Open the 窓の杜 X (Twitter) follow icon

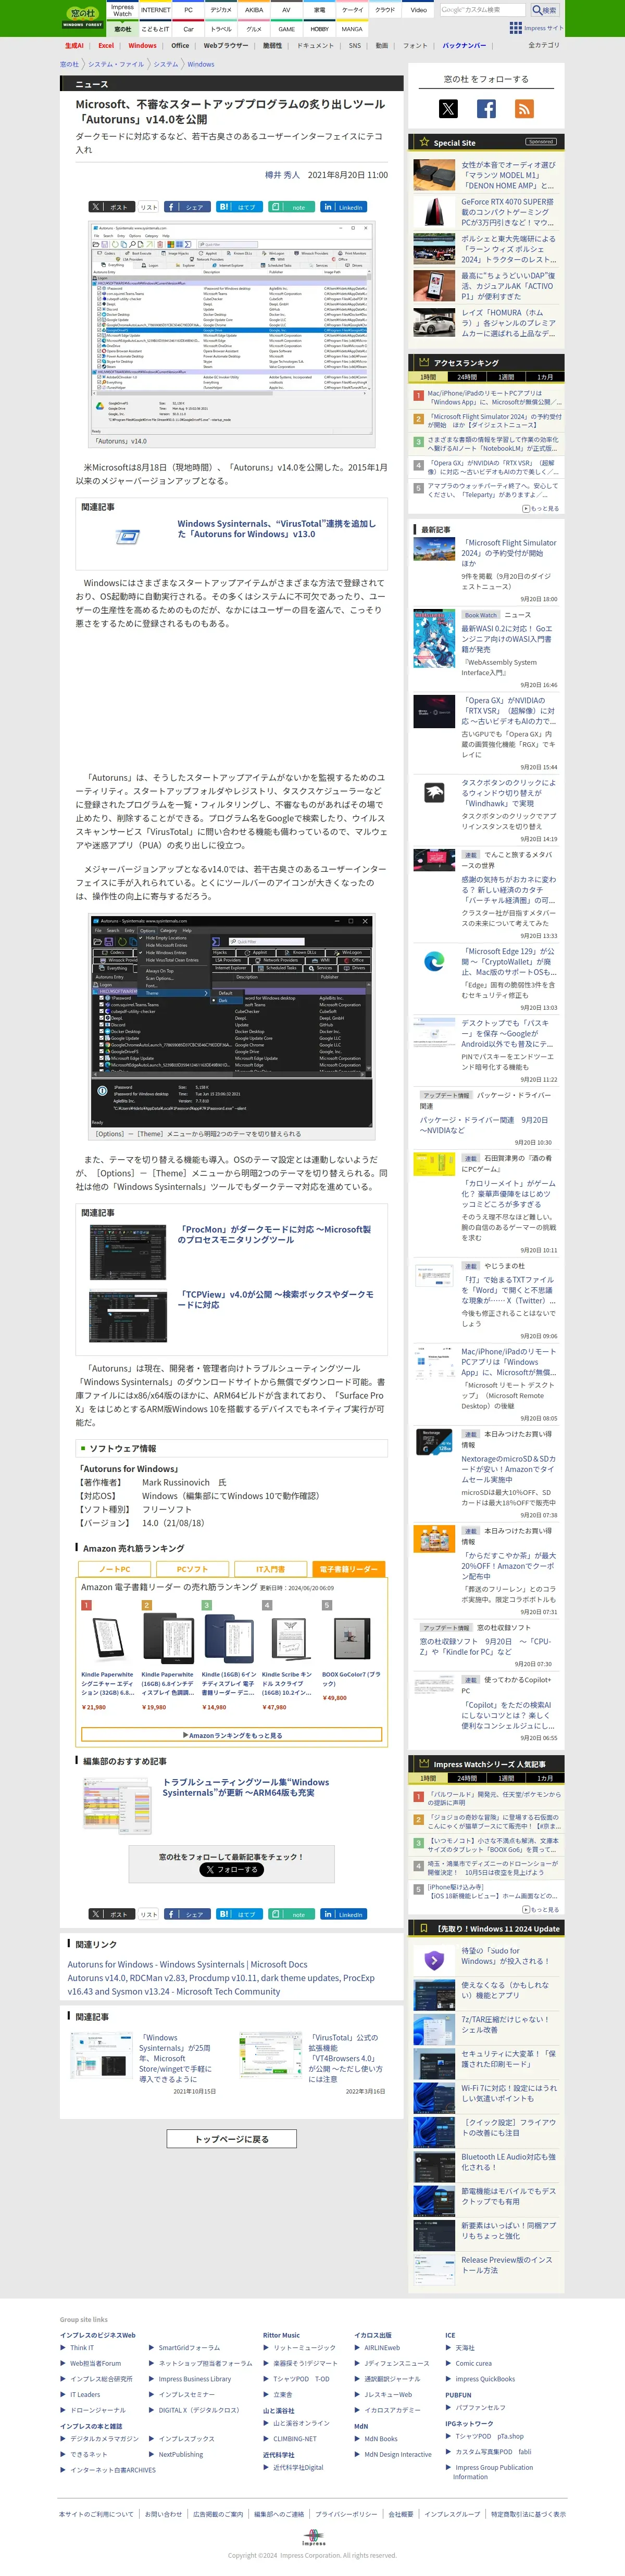point(447,109)
